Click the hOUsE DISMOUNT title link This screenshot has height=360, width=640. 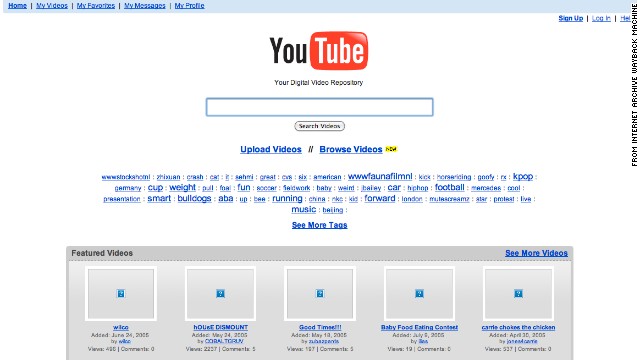[x=220, y=327]
